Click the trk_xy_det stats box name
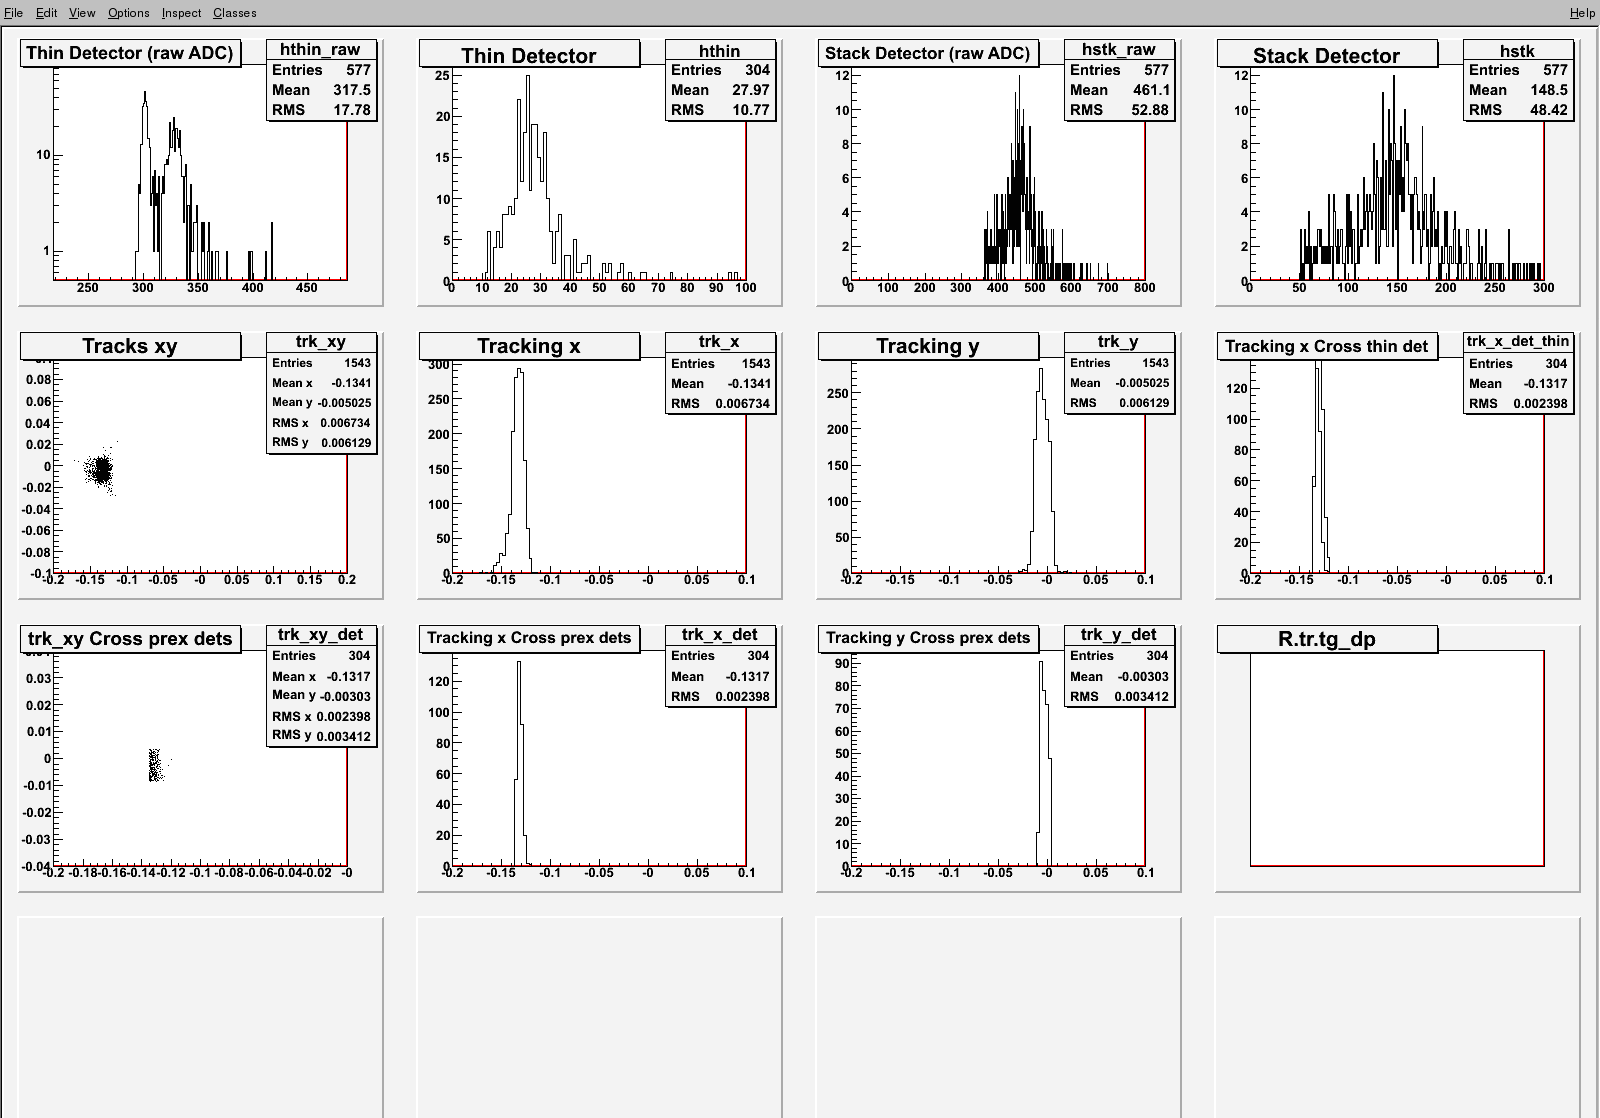 pos(321,635)
